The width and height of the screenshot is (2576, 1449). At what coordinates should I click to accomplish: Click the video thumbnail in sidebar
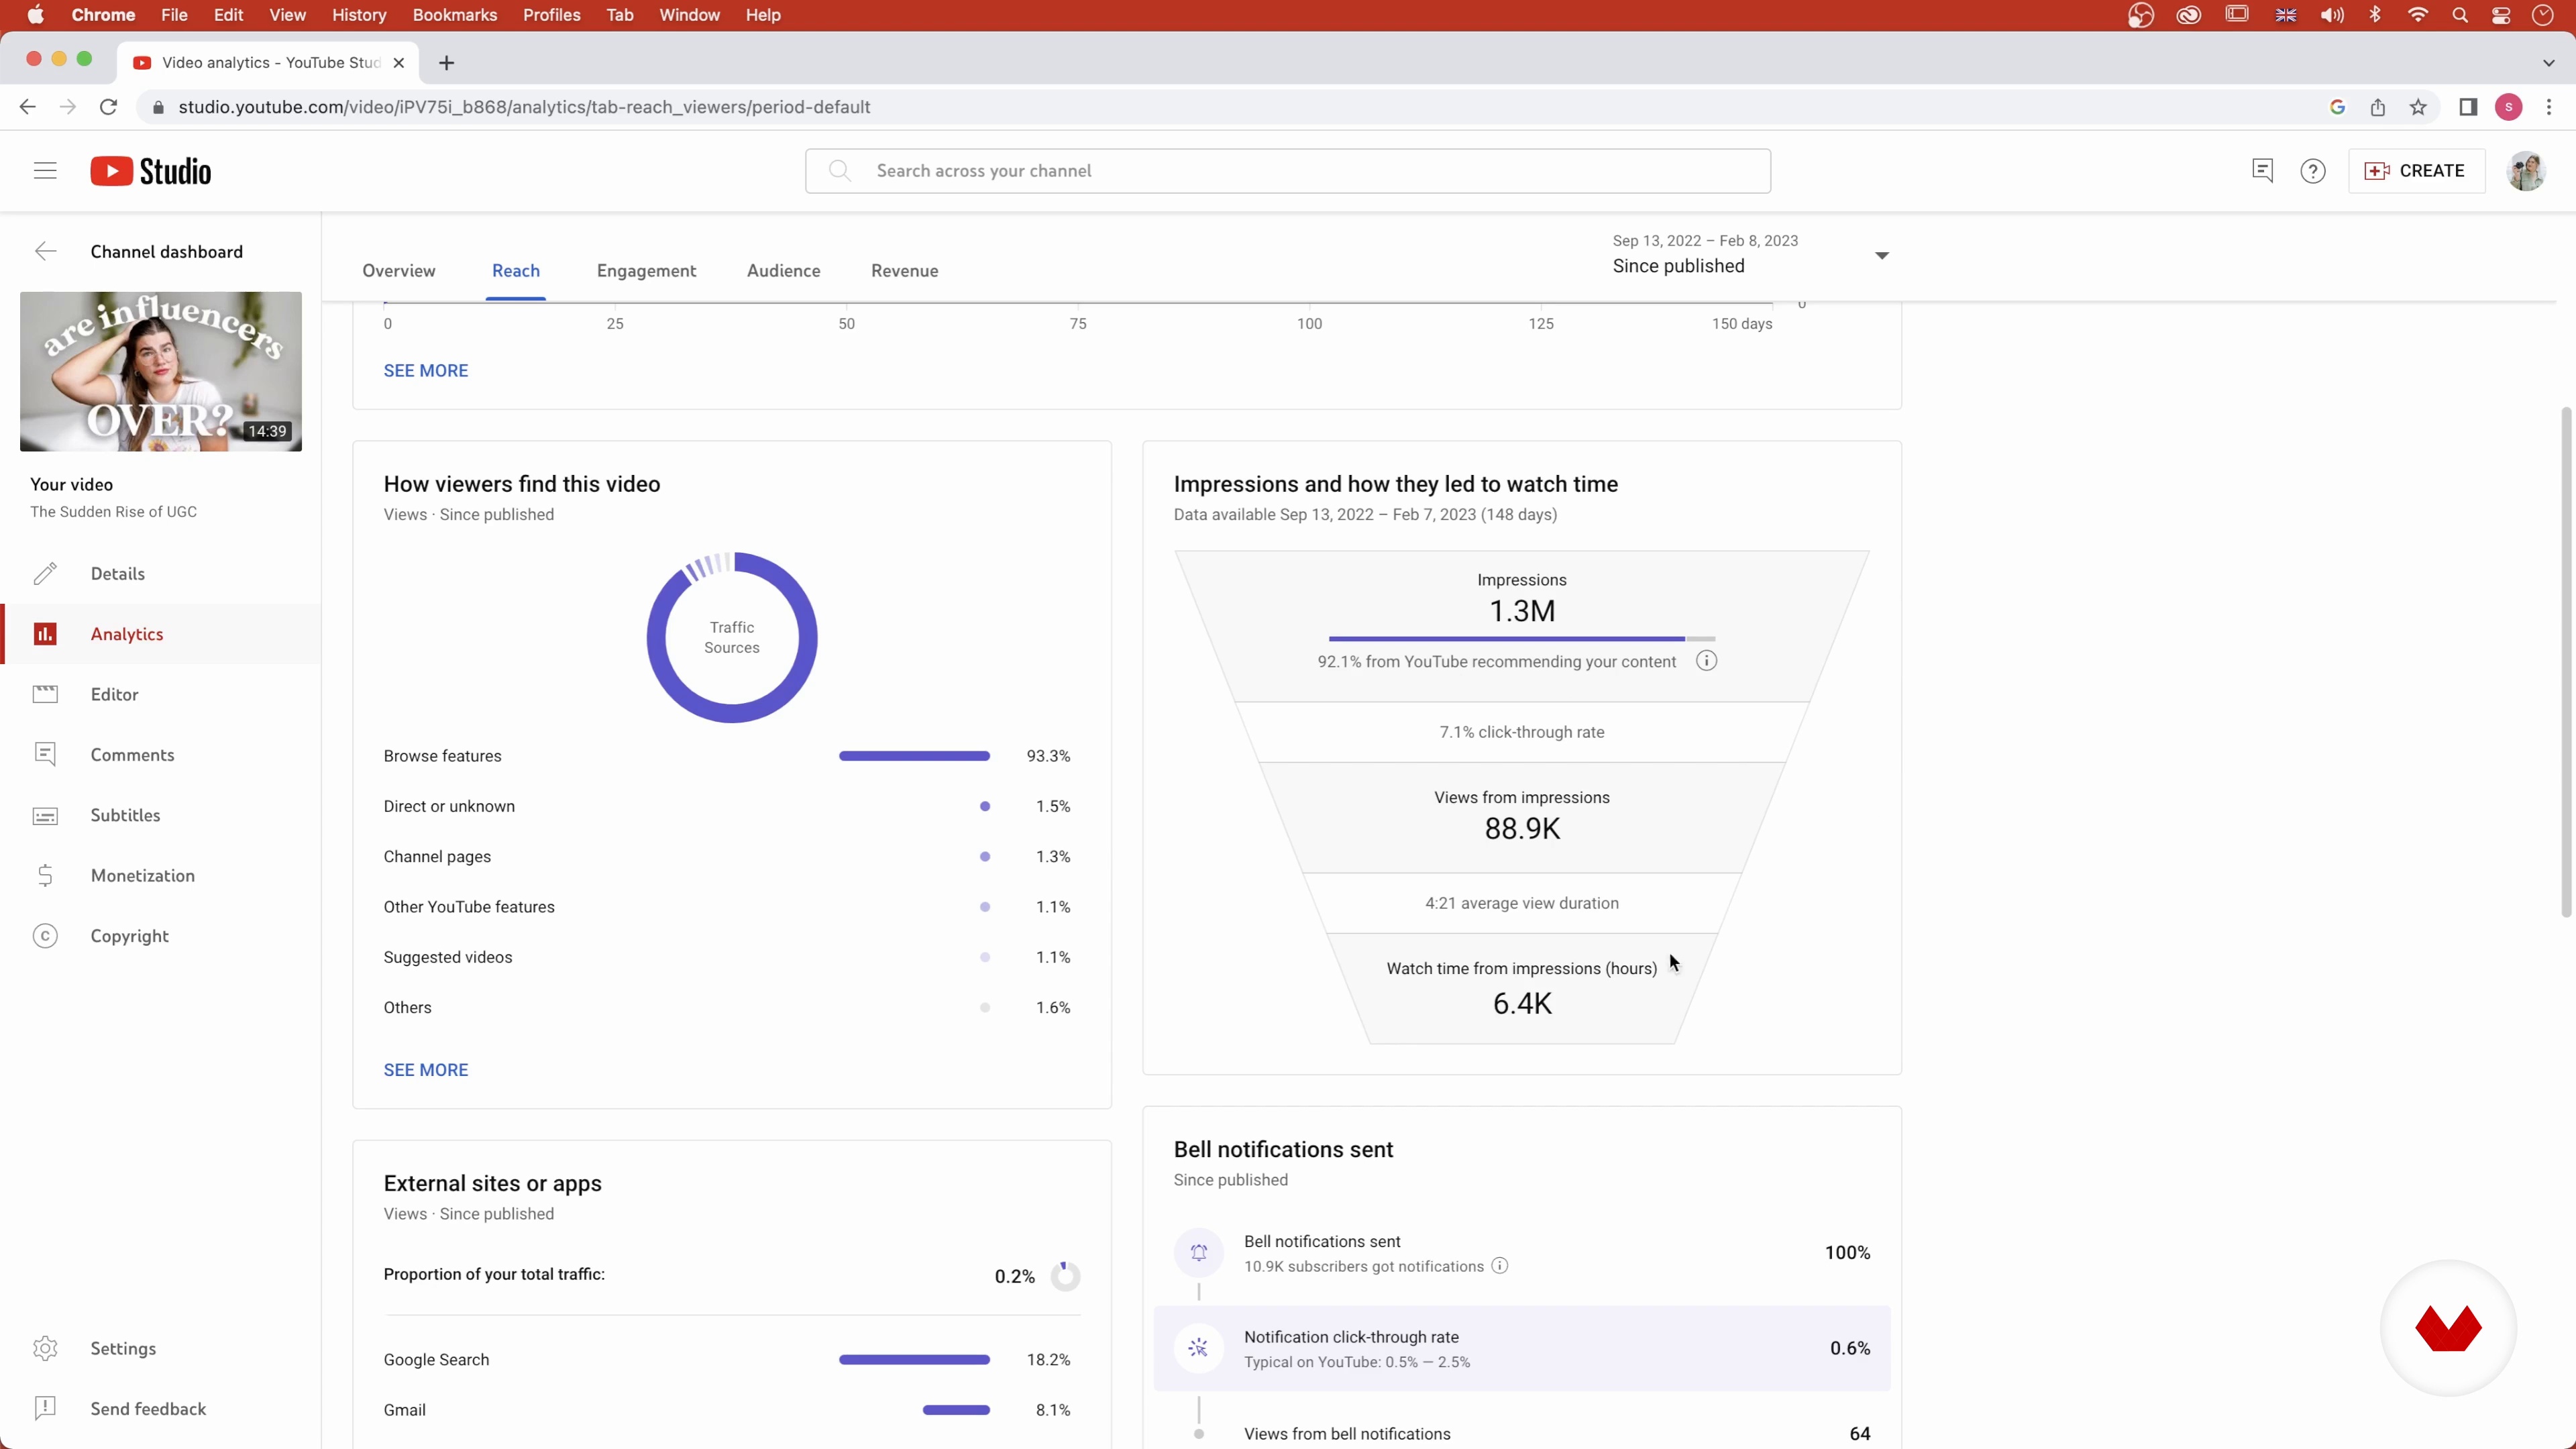[x=161, y=371]
